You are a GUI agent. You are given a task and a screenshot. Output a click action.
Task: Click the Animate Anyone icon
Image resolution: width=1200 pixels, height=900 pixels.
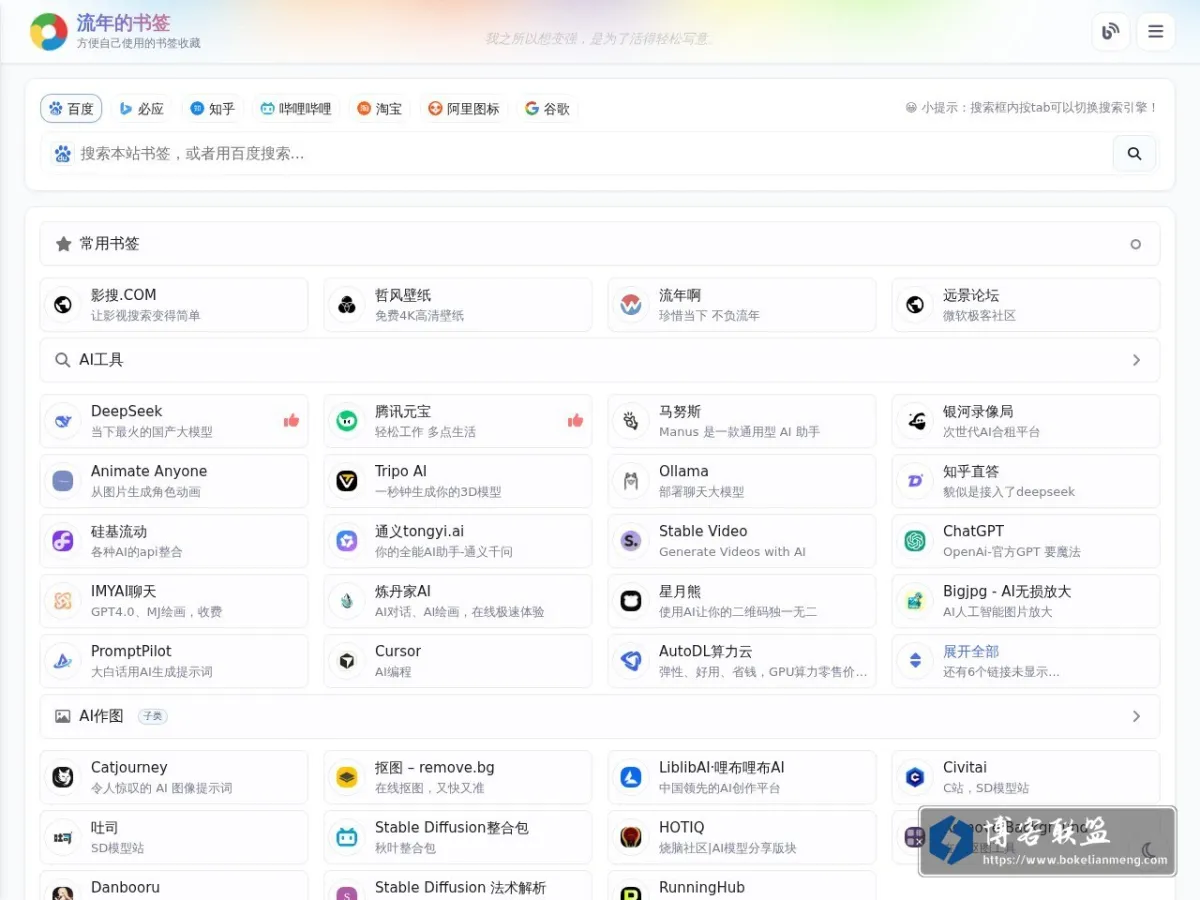point(63,481)
